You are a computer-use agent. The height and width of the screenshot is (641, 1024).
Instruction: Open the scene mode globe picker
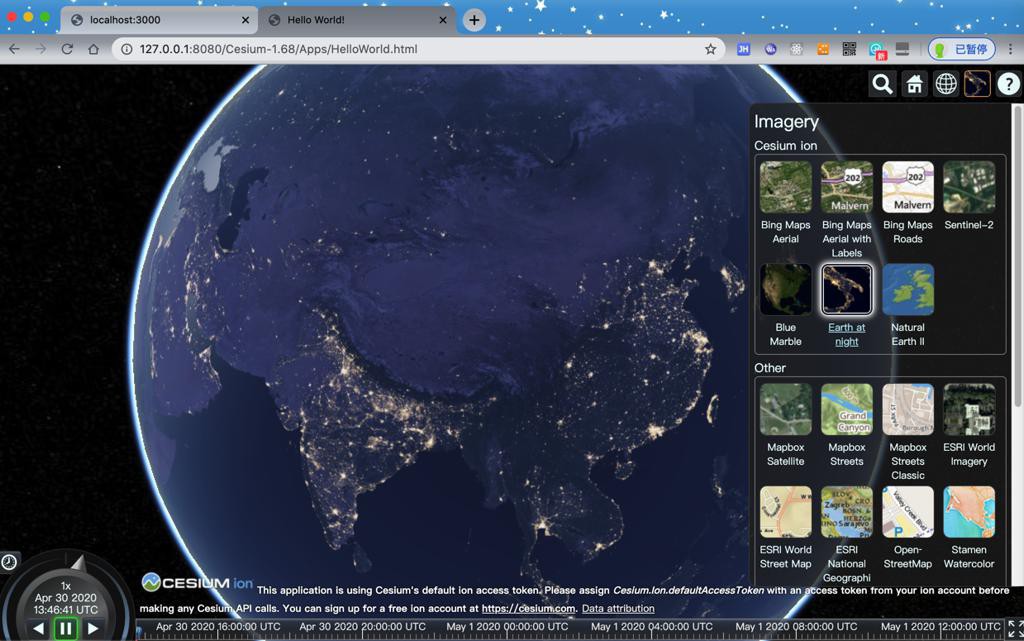[x=946, y=84]
